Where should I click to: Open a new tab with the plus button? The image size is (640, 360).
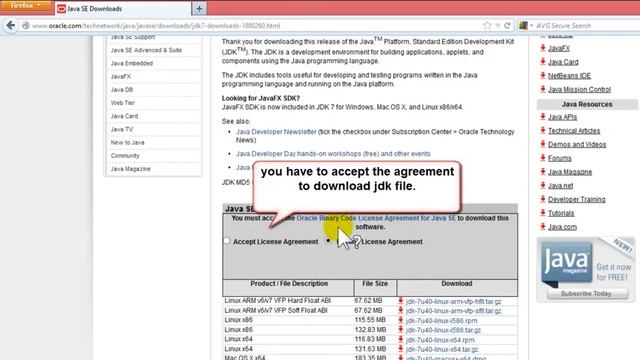tap(199, 9)
